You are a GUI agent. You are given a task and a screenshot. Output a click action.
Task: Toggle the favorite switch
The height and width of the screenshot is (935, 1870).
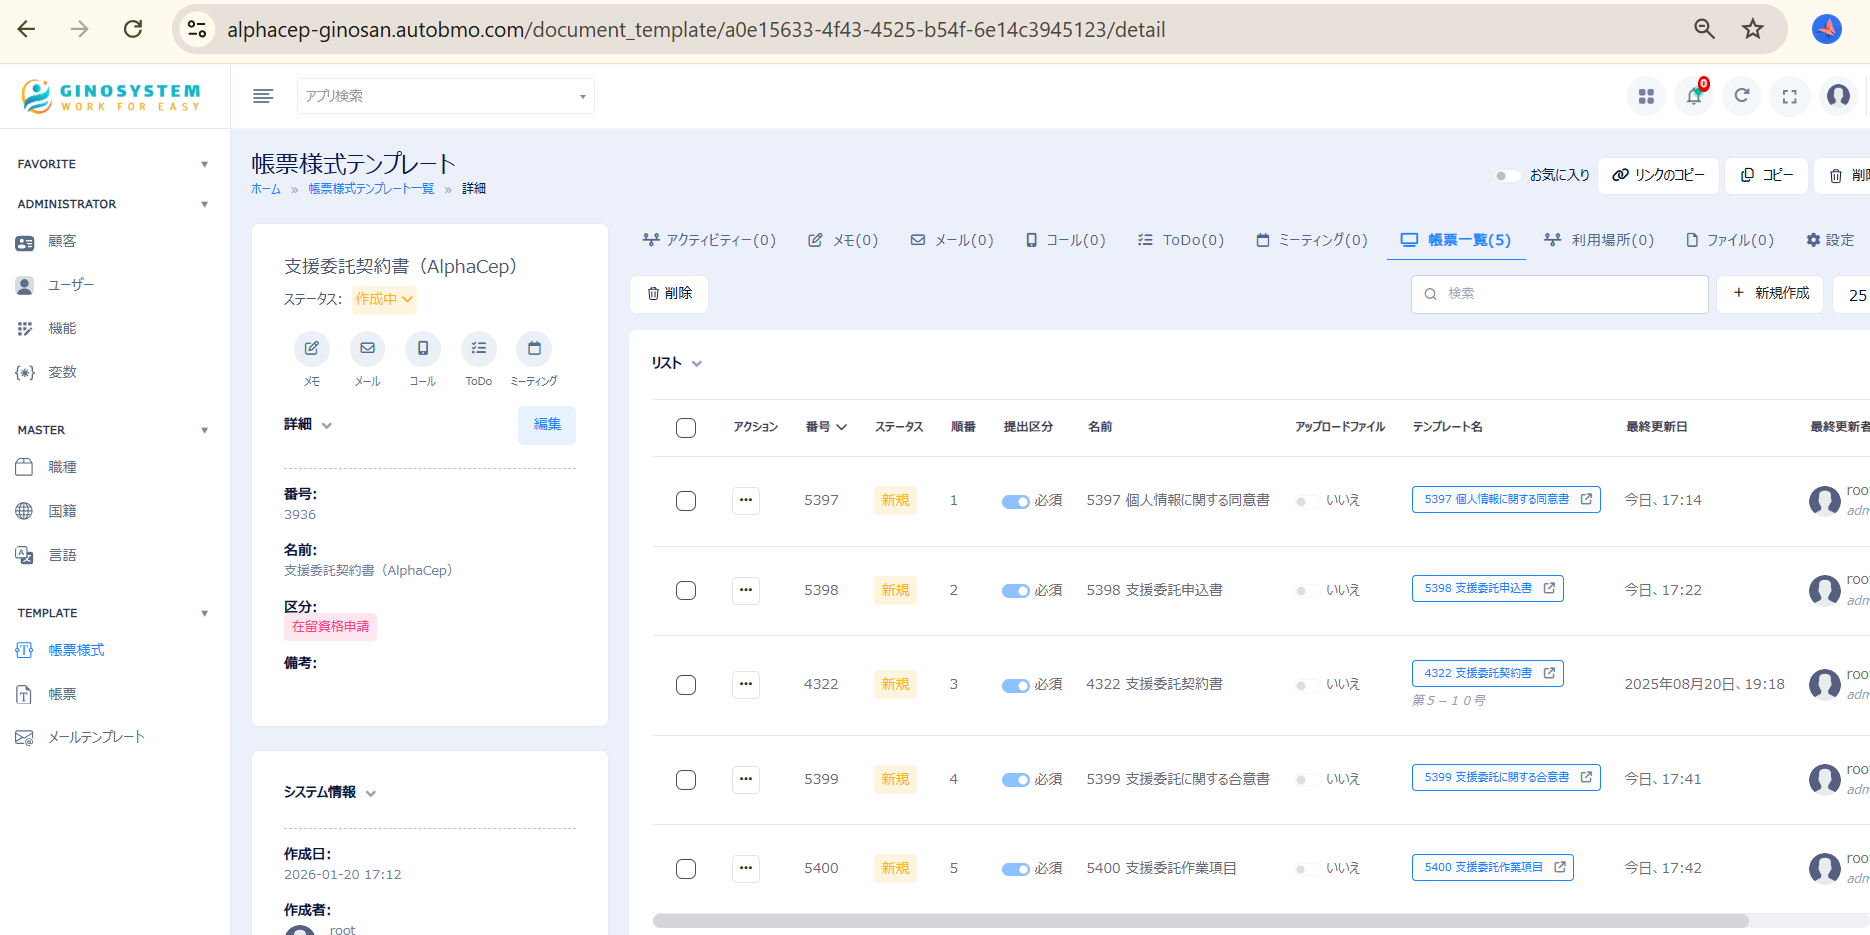[x=1506, y=176]
